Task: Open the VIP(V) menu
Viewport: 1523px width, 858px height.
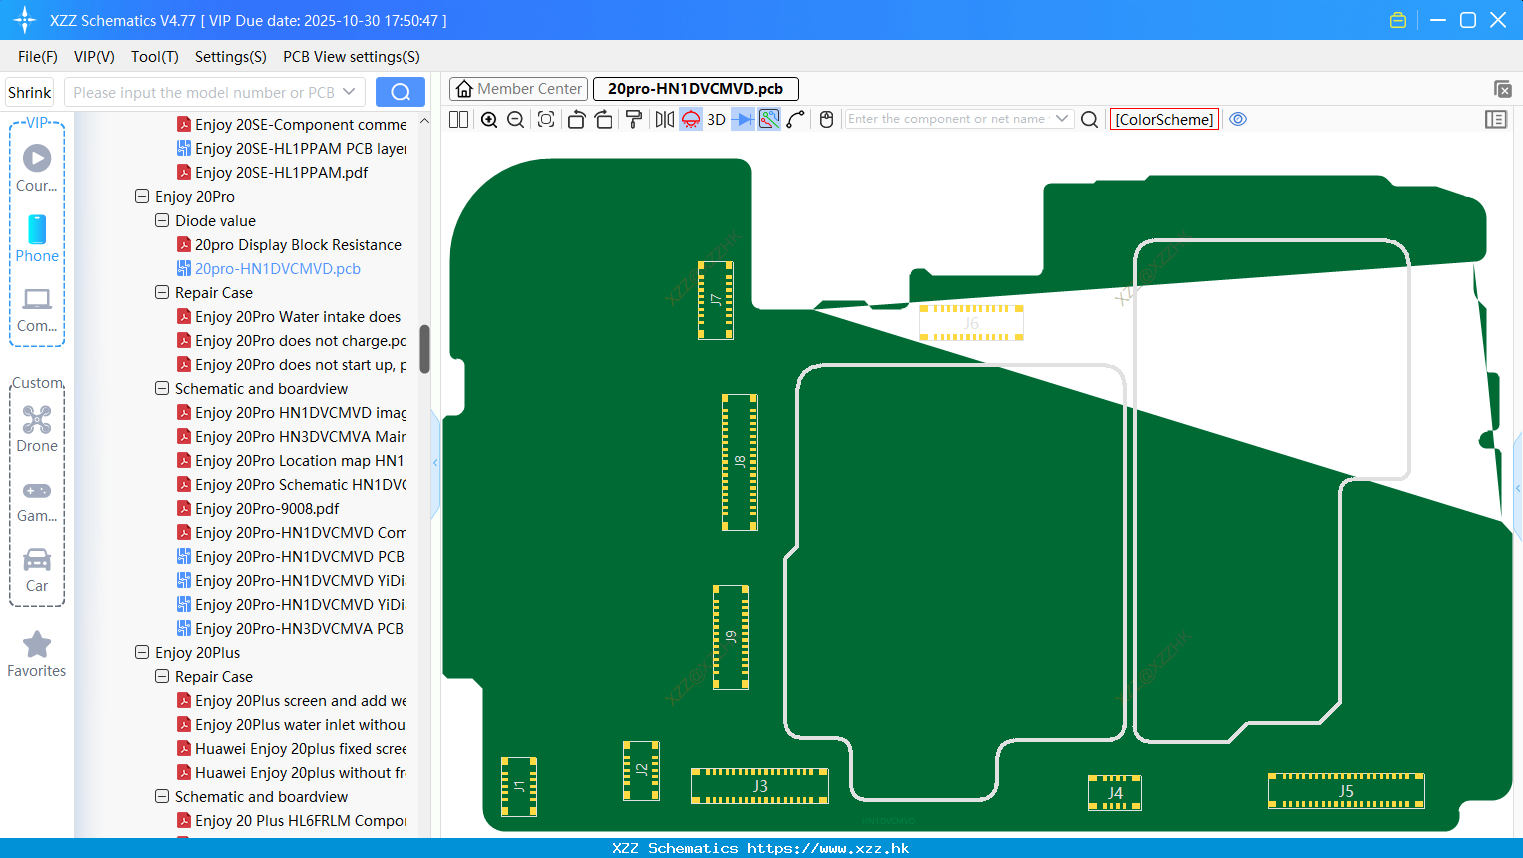Action: [94, 57]
